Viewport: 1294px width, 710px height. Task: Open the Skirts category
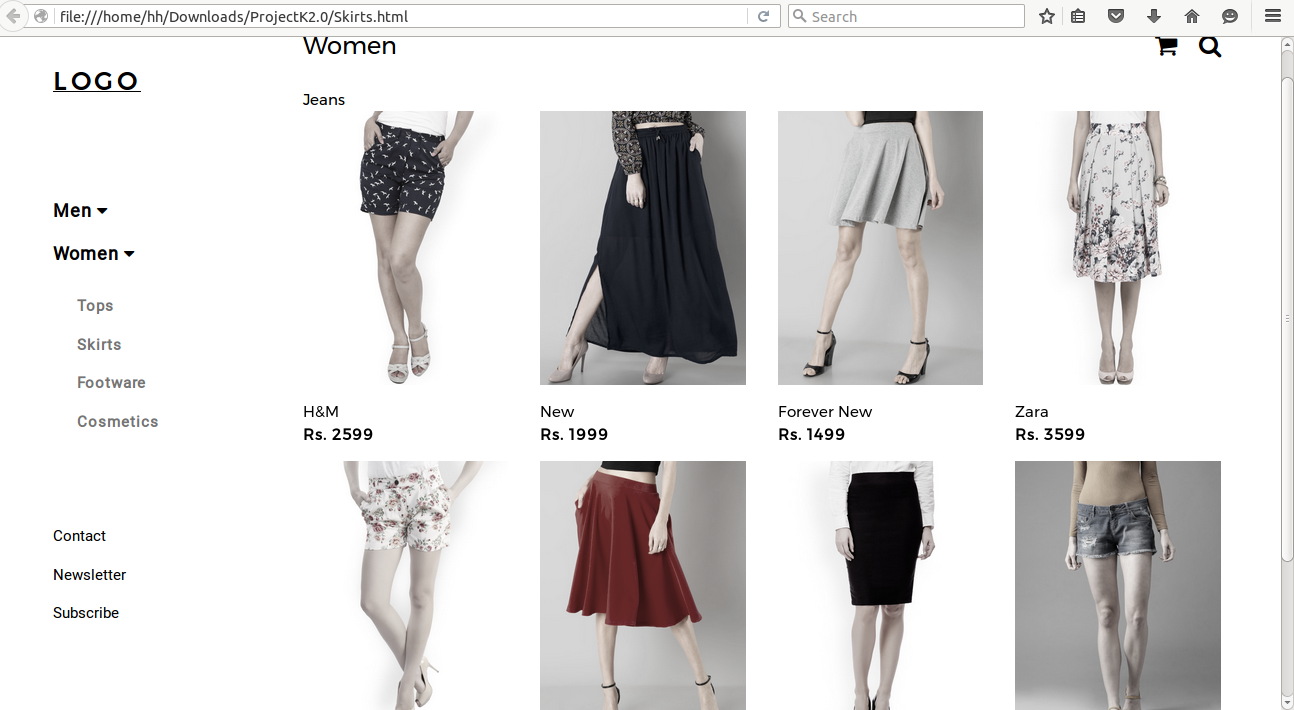(99, 344)
